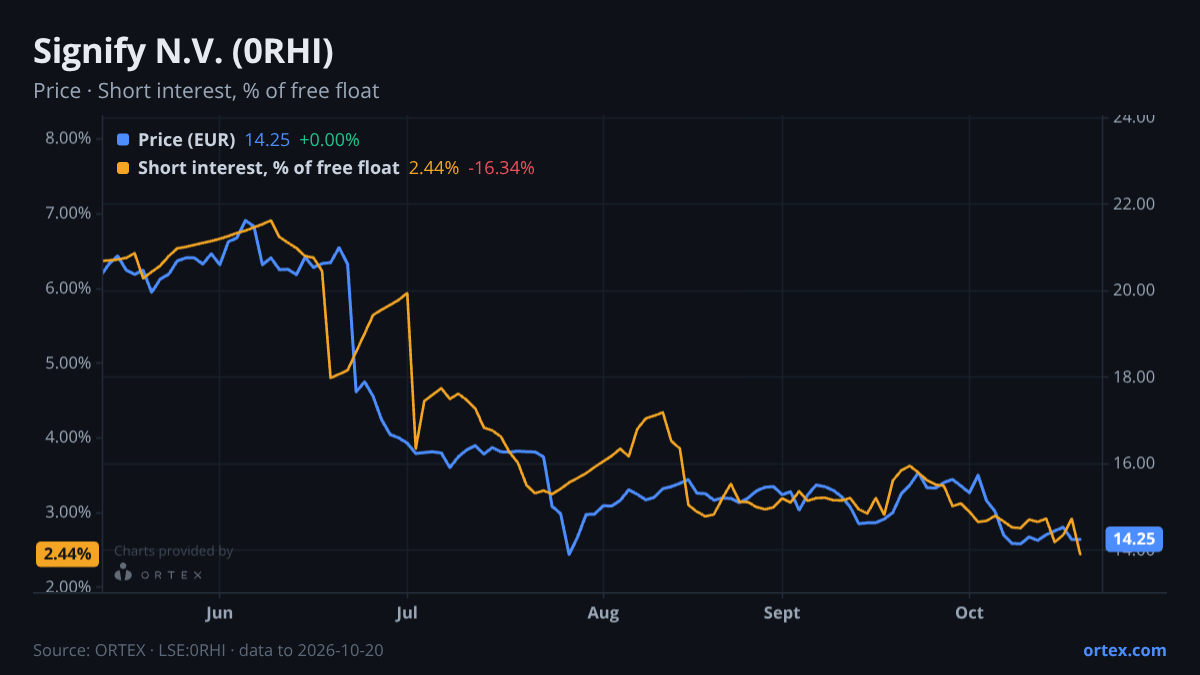Image resolution: width=1200 pixels, height=675 pixels.
Task: Click the 18.00 right axis price label
Action: click(x=1134, y=377)
